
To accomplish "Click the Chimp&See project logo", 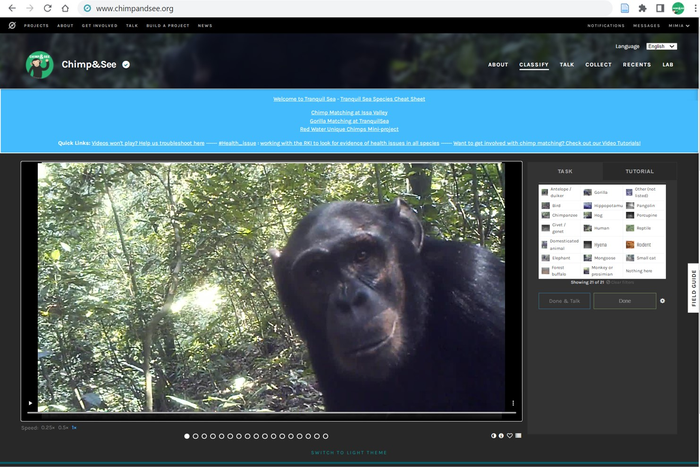I will click(39, 65).
